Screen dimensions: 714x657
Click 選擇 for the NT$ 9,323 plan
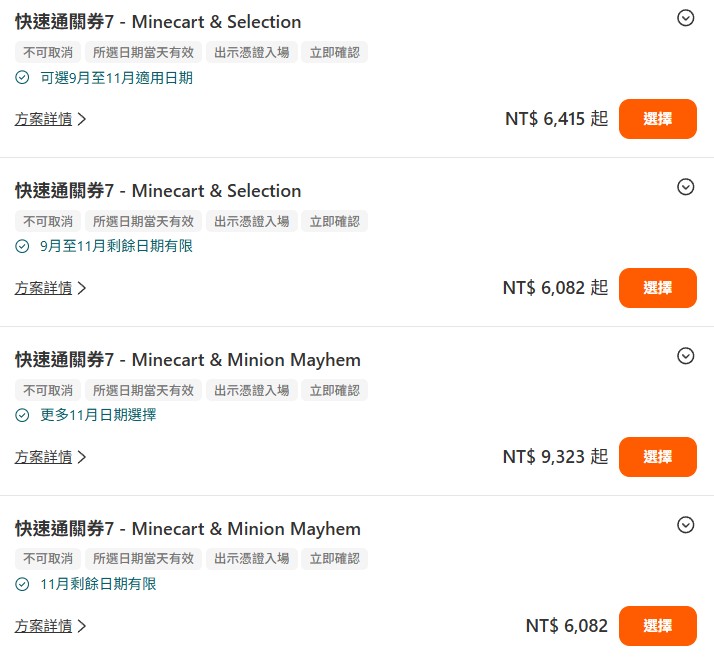657,457
